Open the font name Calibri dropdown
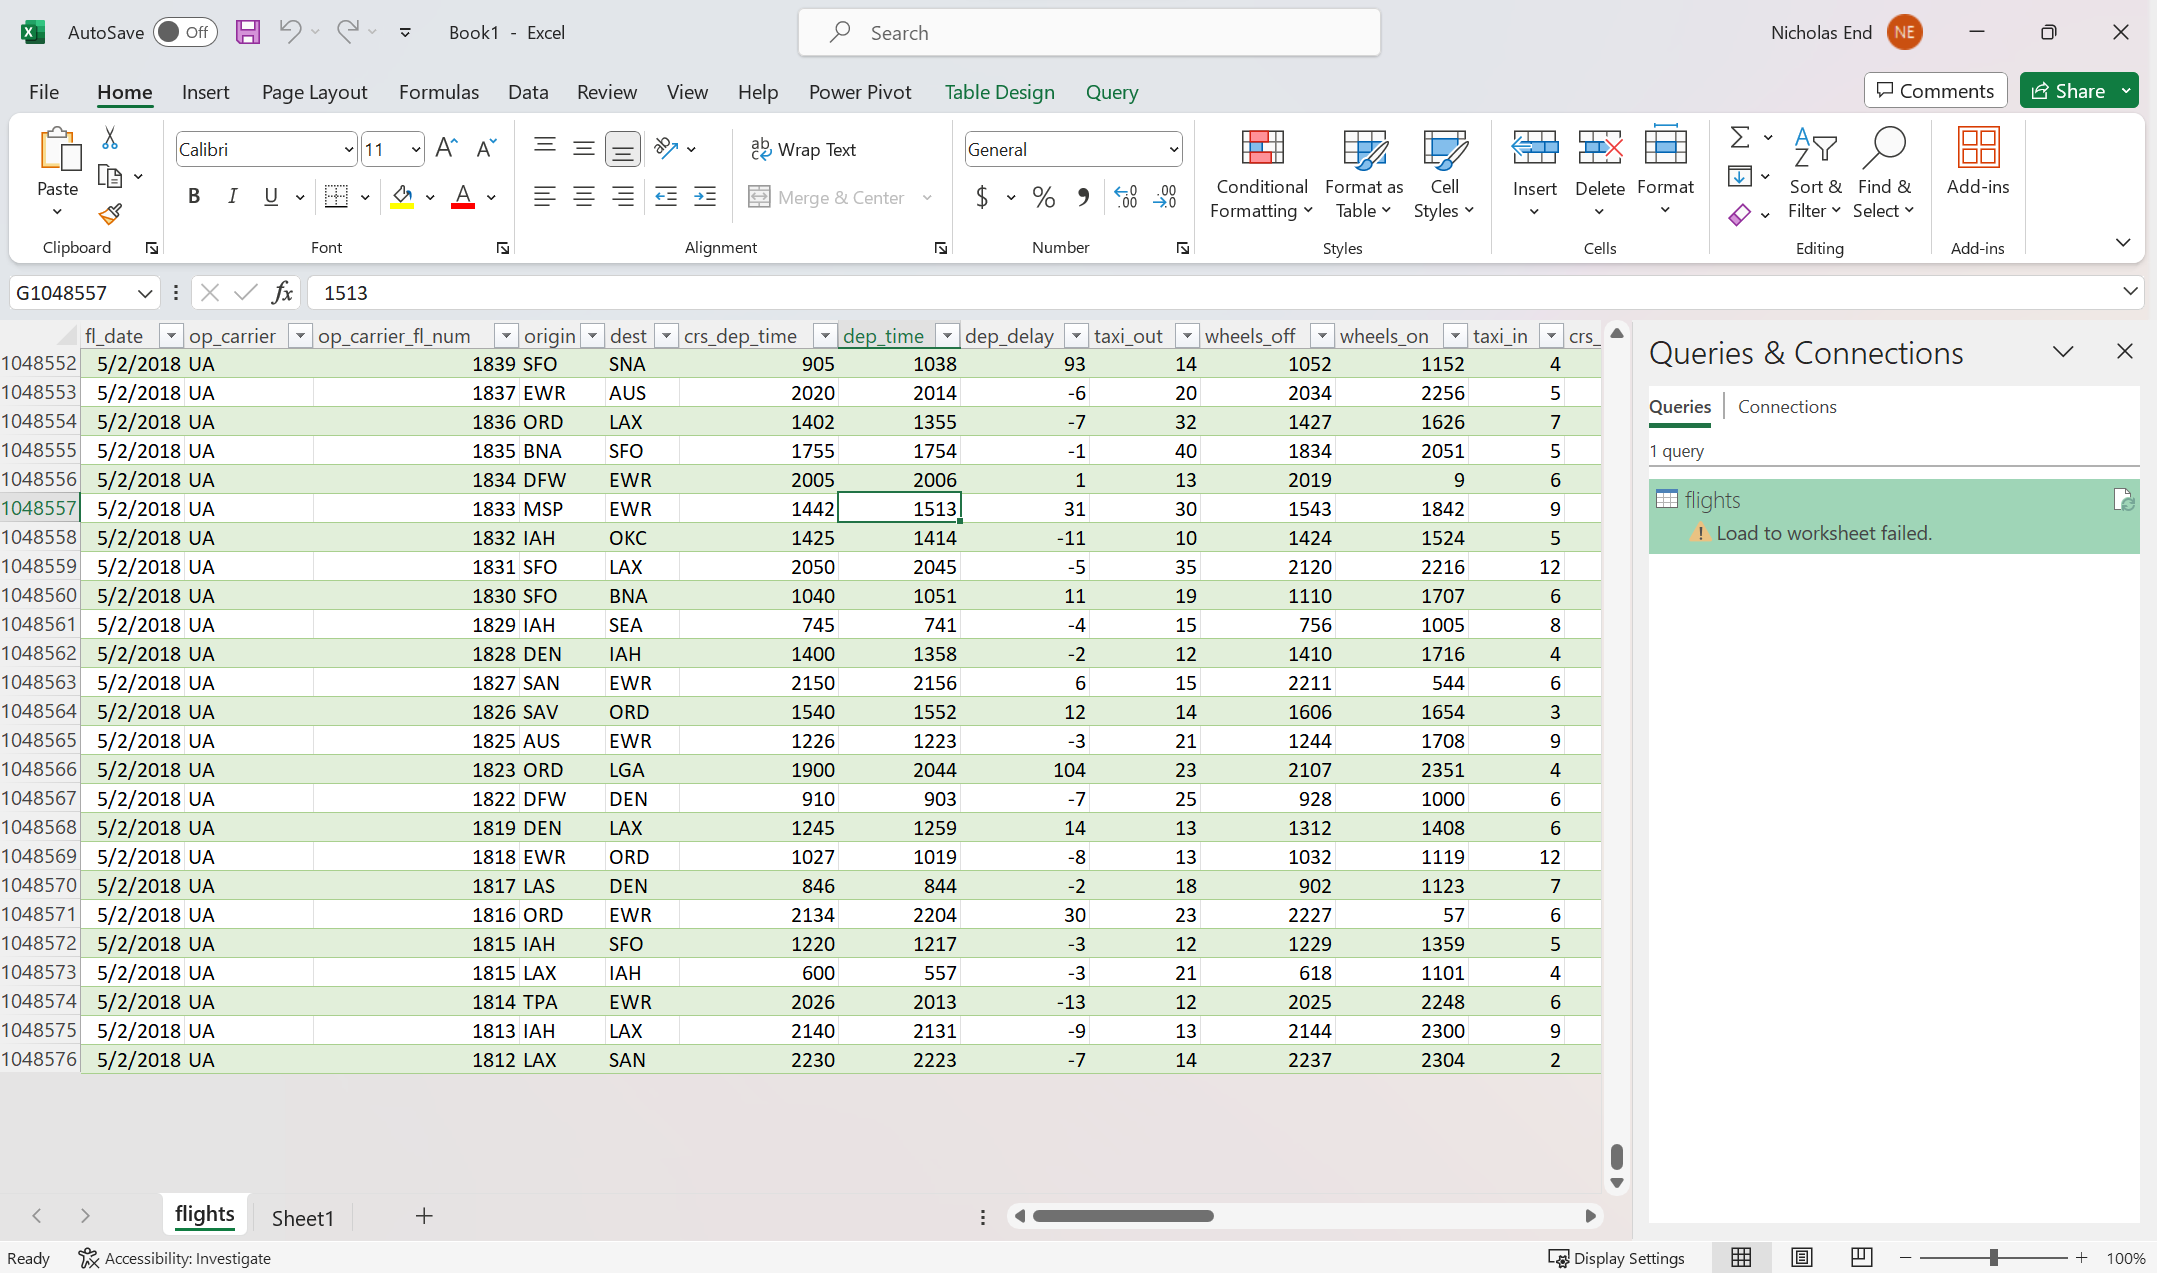 pos(348,150)
